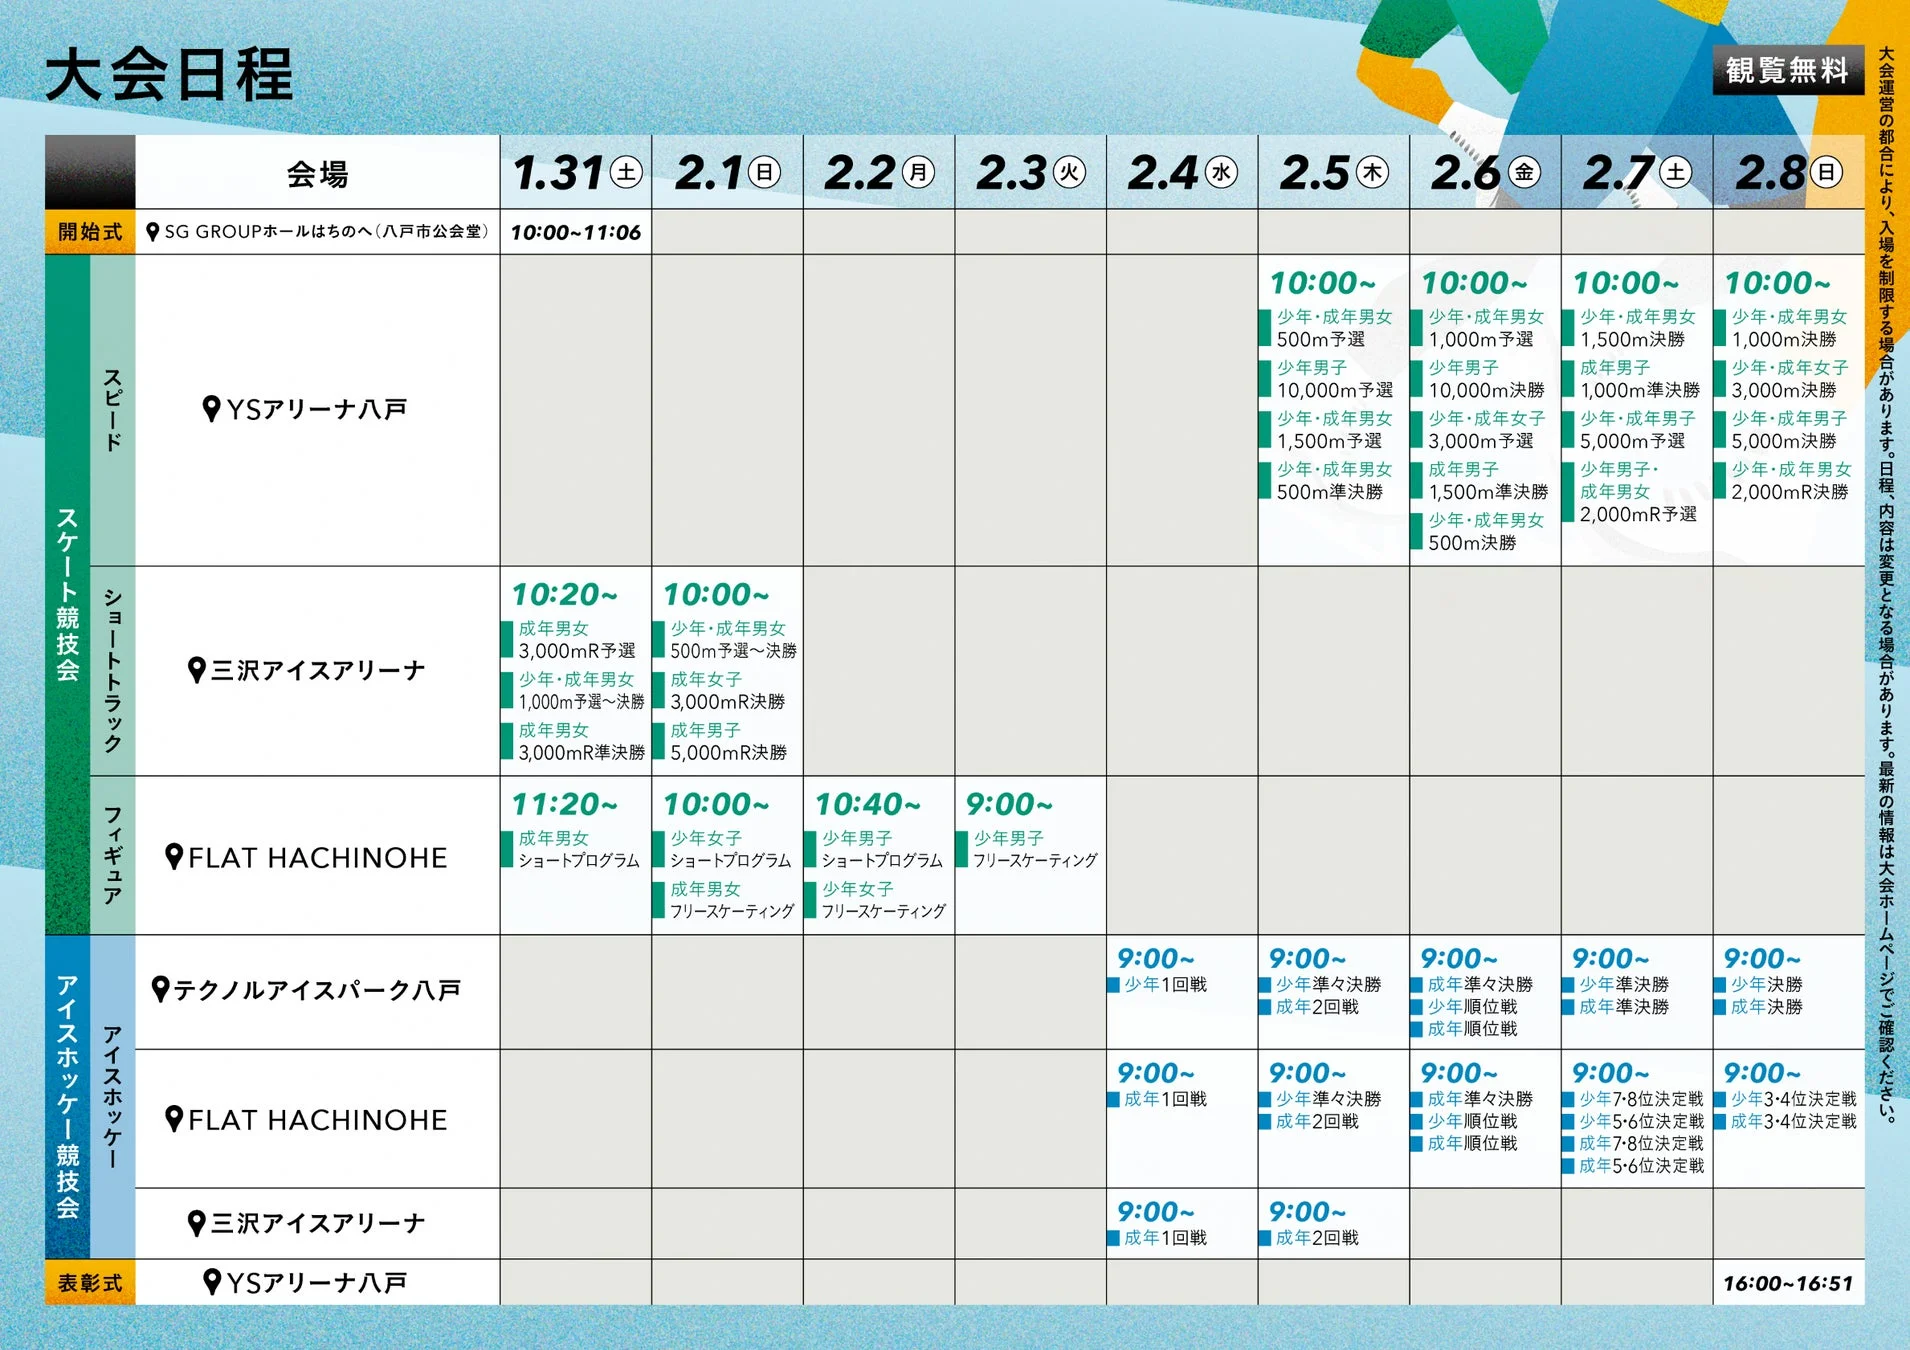This screenshot has height=1350, width=1910.
Task: Click the circled 金 icon next to 2.6
Action: [1523, 173]
